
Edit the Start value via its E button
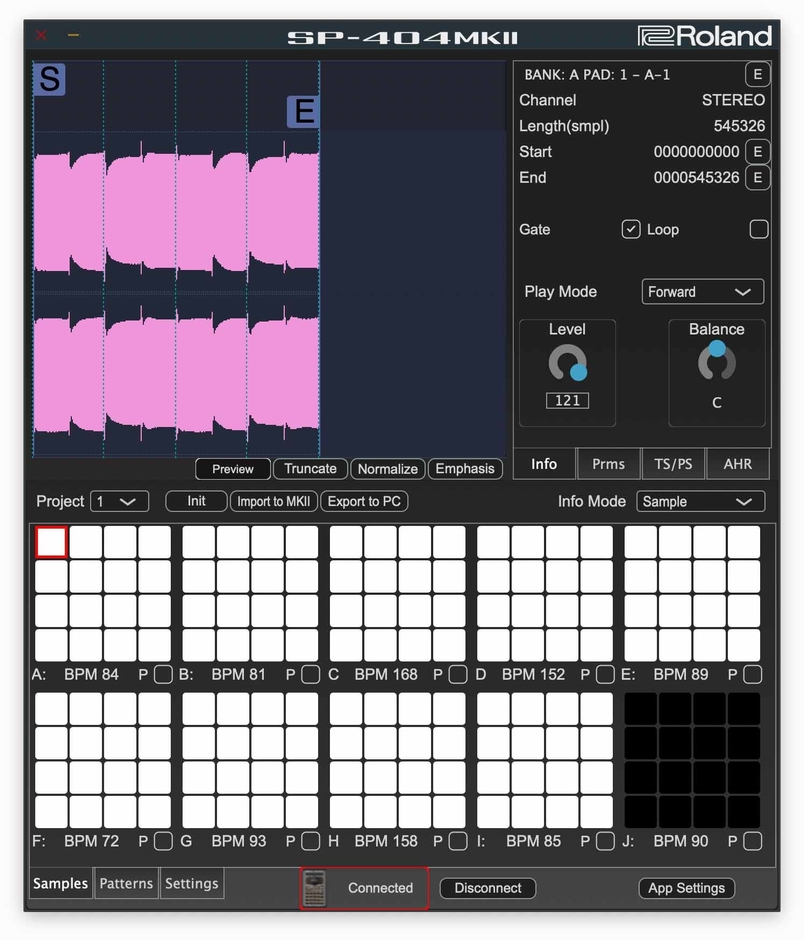click(x=757, y=151)
